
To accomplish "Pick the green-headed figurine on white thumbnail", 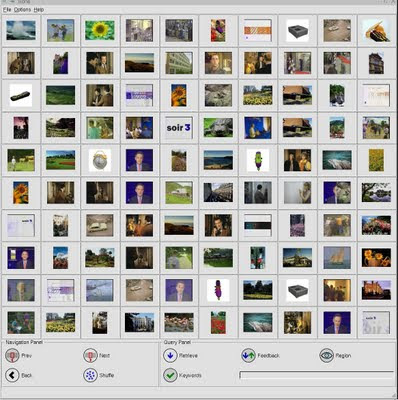I will [x=258, y=160].
